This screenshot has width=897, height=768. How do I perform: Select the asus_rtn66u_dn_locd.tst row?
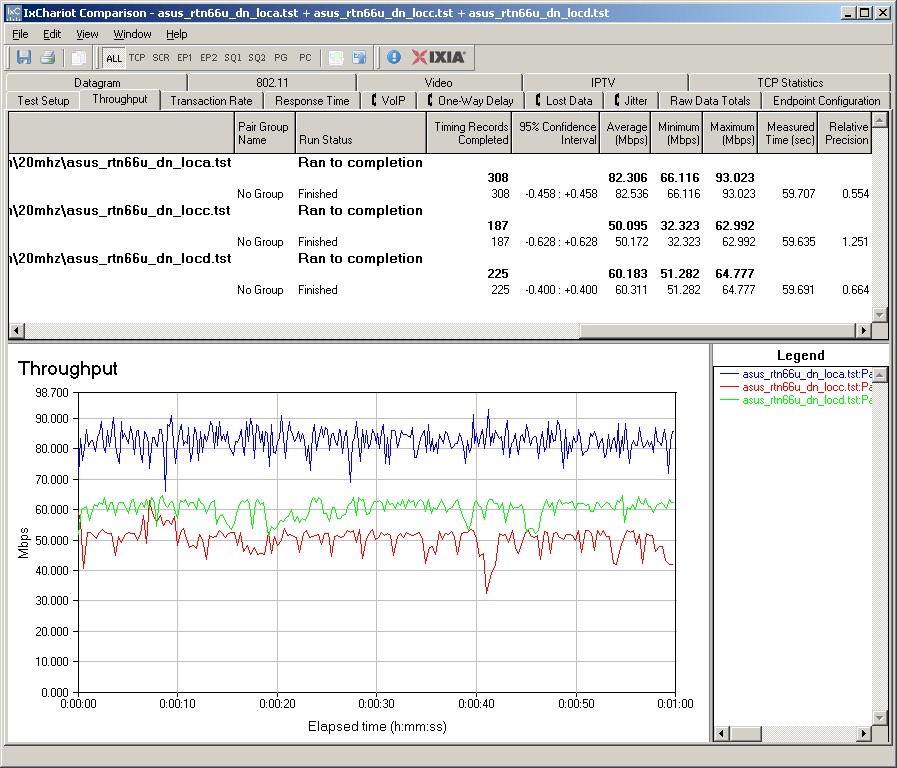click(x=440, y=258)
